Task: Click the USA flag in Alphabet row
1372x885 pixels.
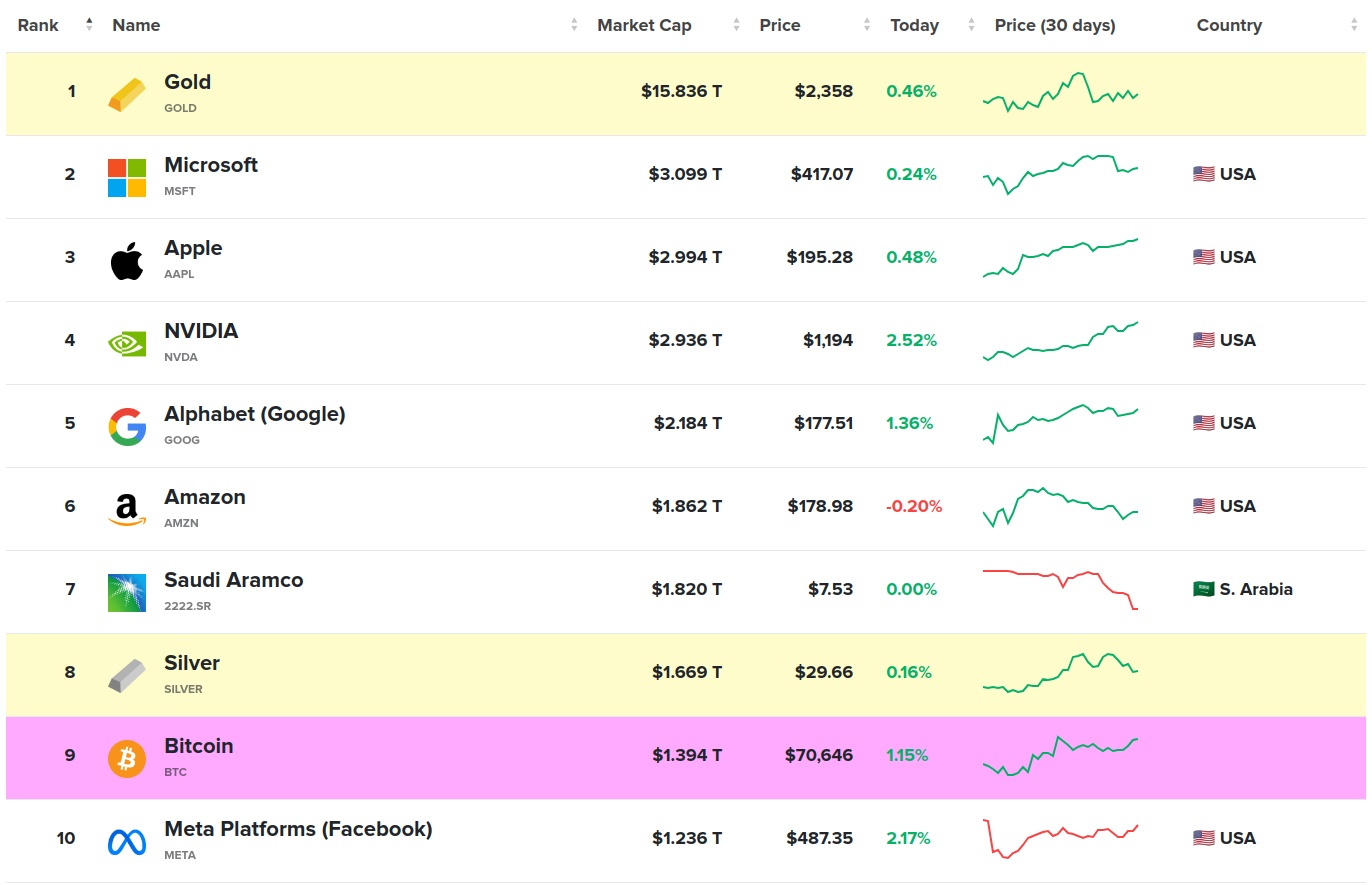Action: (1203, 423)
